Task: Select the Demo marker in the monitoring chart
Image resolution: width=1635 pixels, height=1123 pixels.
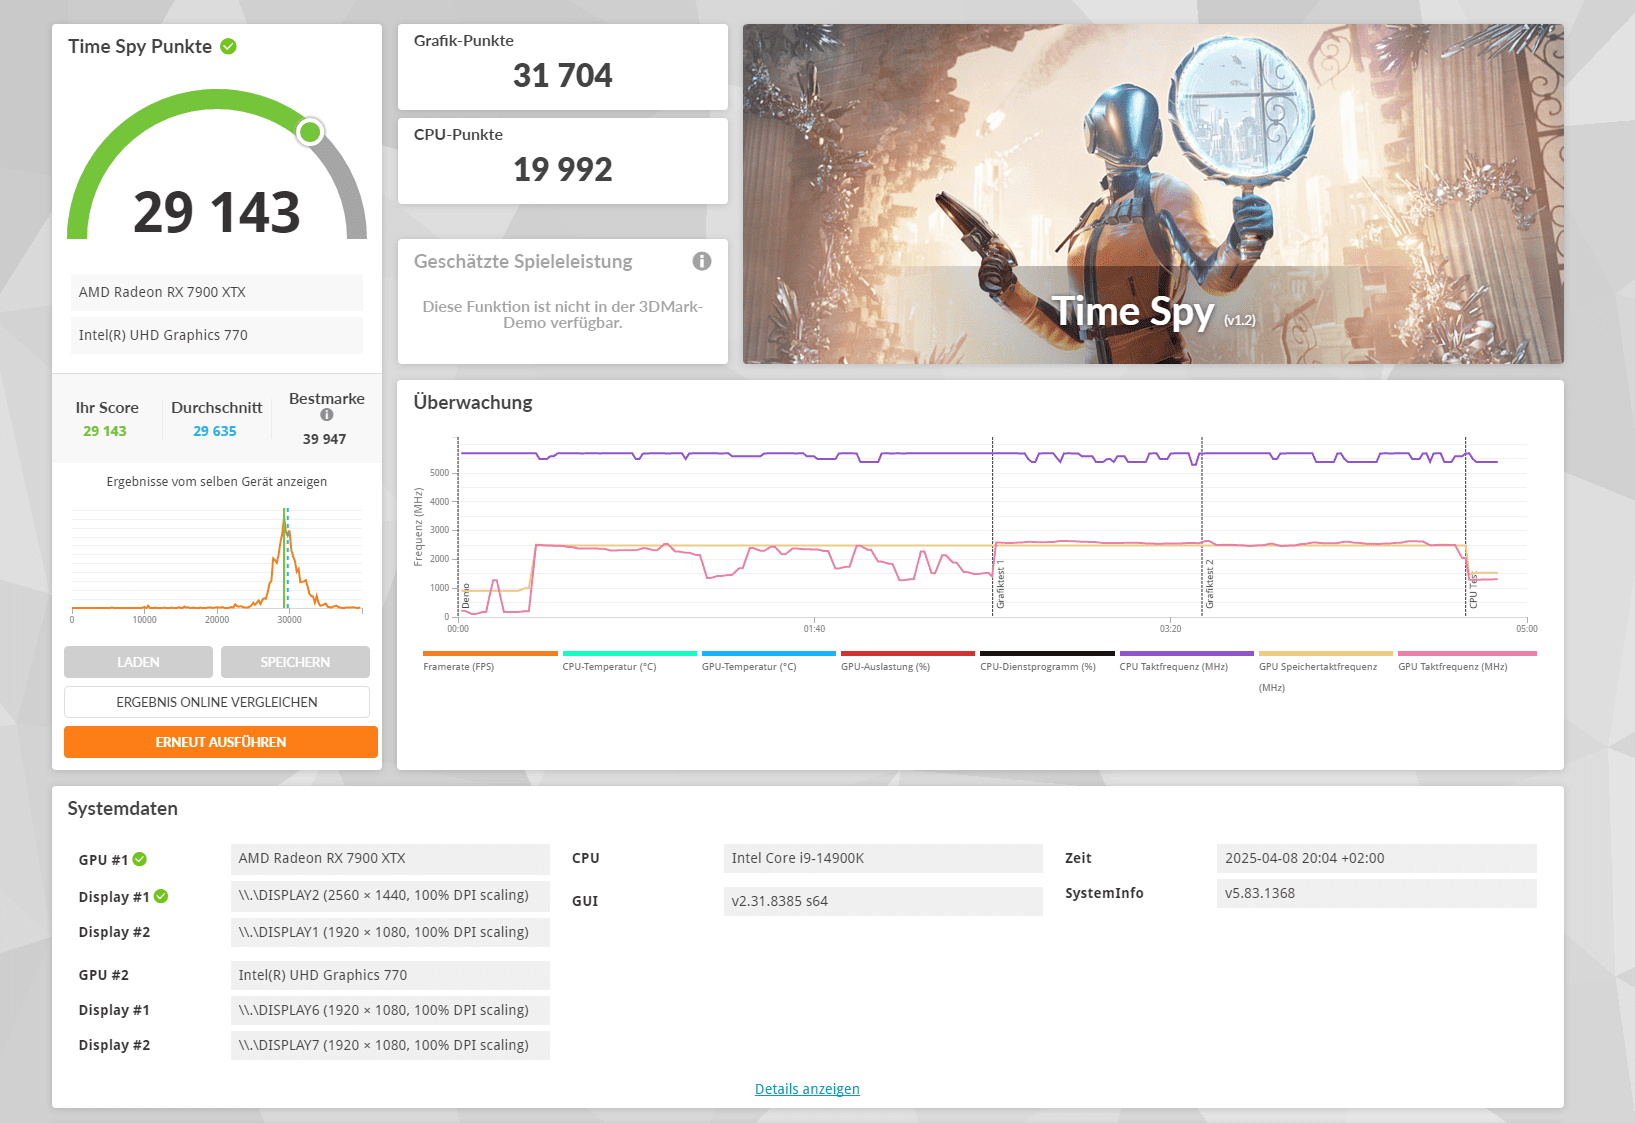Action: pyautogui.click(x=466, y=596)
